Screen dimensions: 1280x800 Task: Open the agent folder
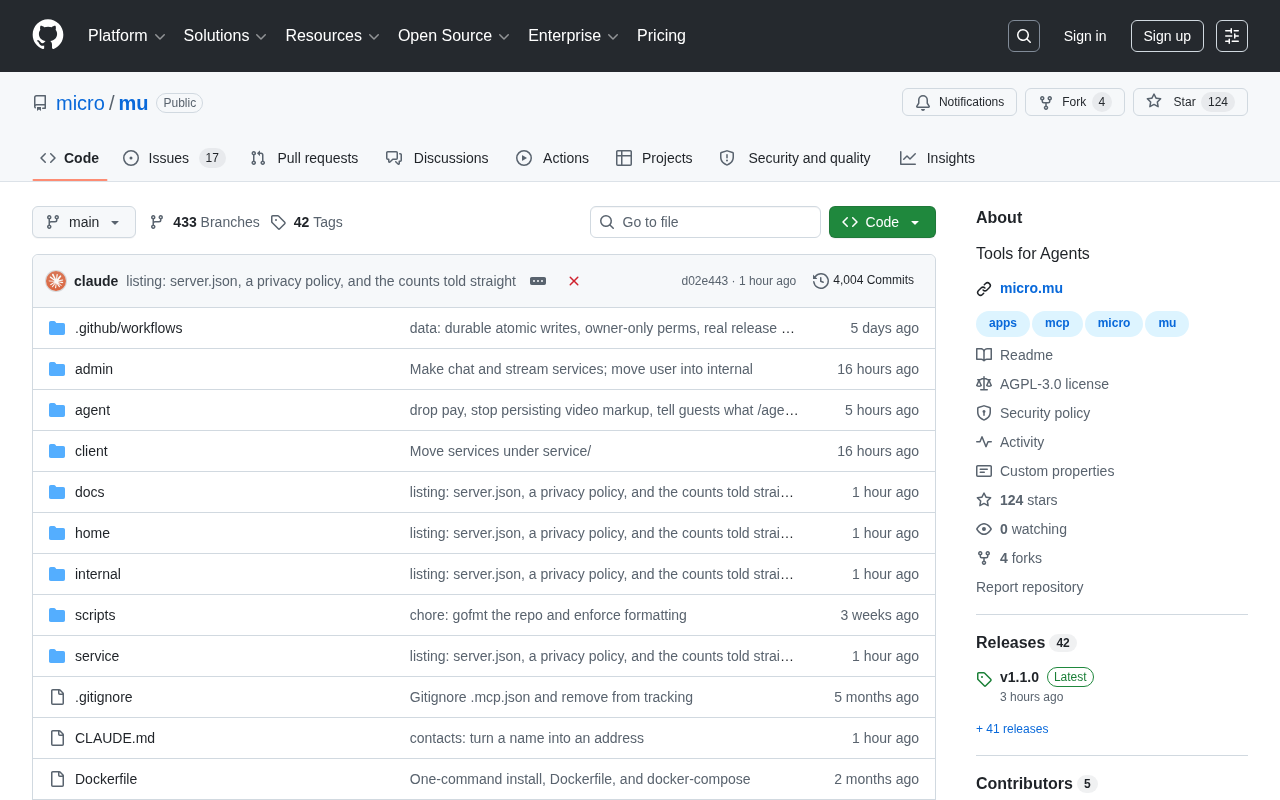(x=93, y=410)
